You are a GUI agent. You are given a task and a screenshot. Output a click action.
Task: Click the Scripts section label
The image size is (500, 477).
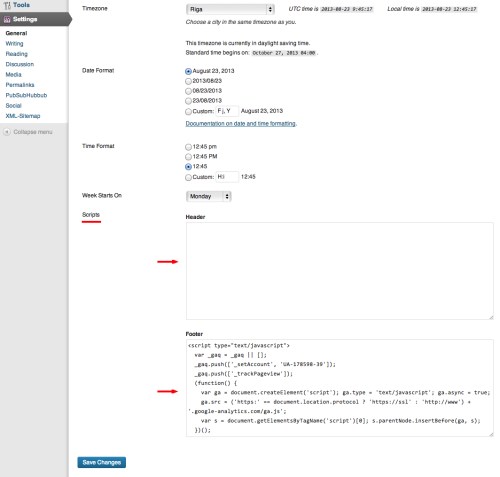pos(91,215)
